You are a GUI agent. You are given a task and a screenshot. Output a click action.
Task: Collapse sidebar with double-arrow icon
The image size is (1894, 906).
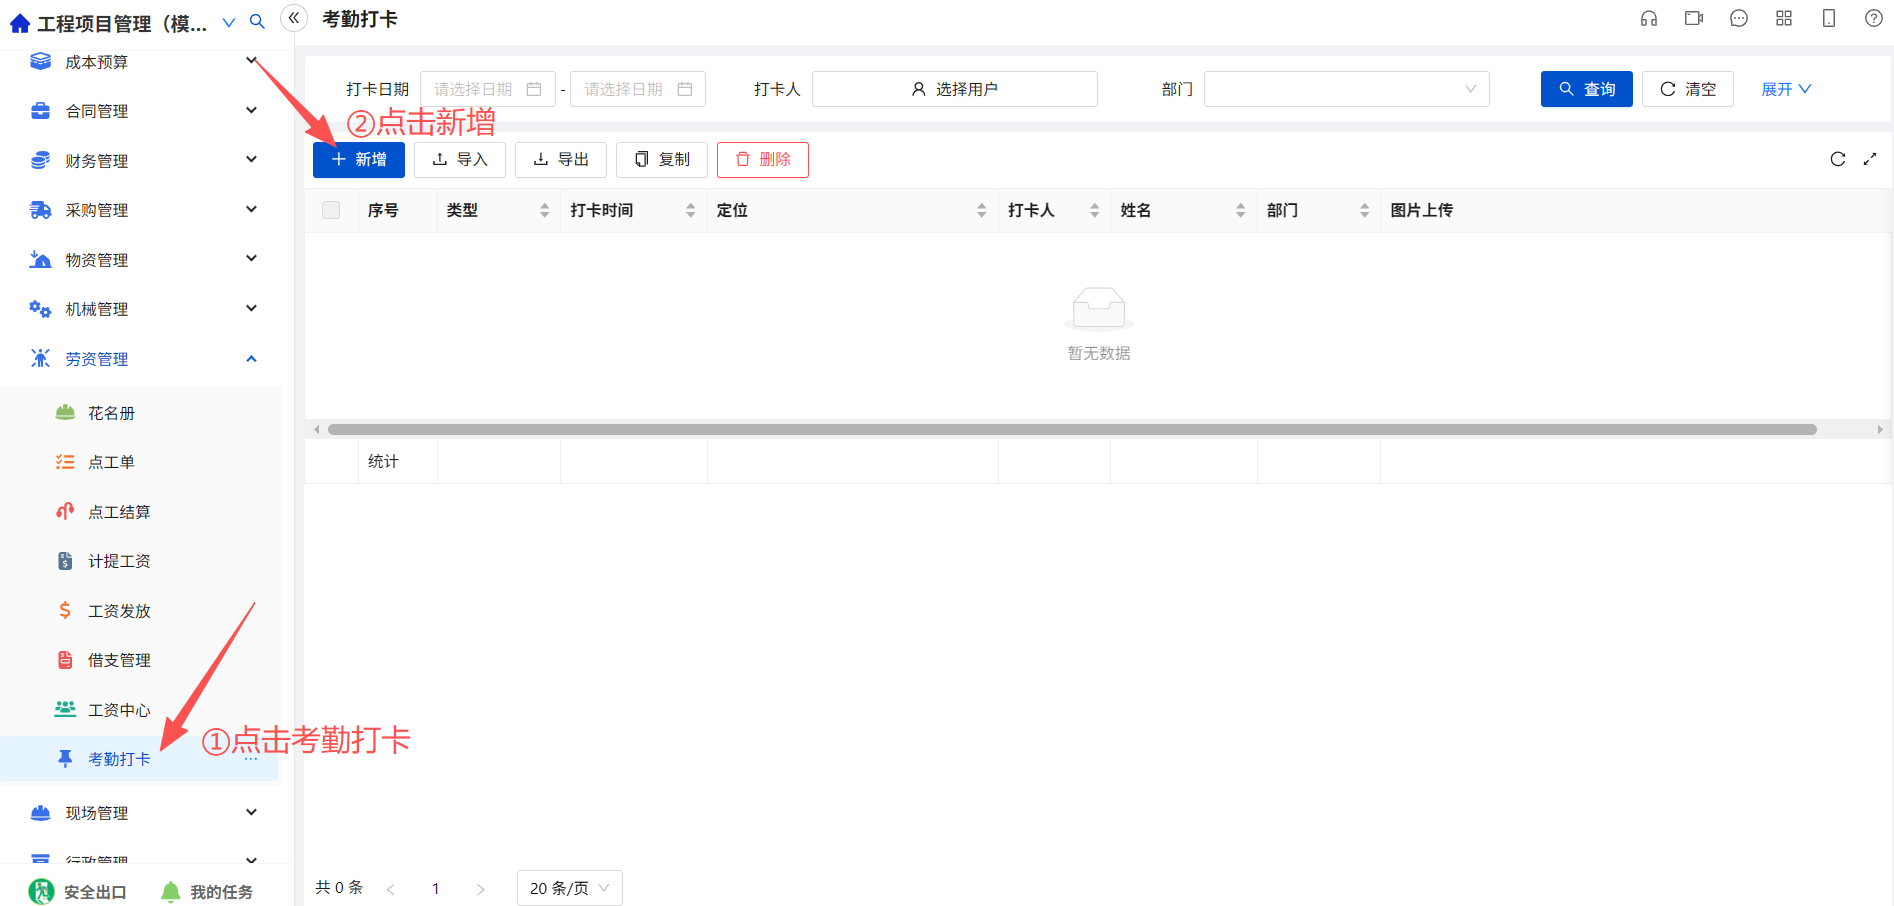(294, 18)
